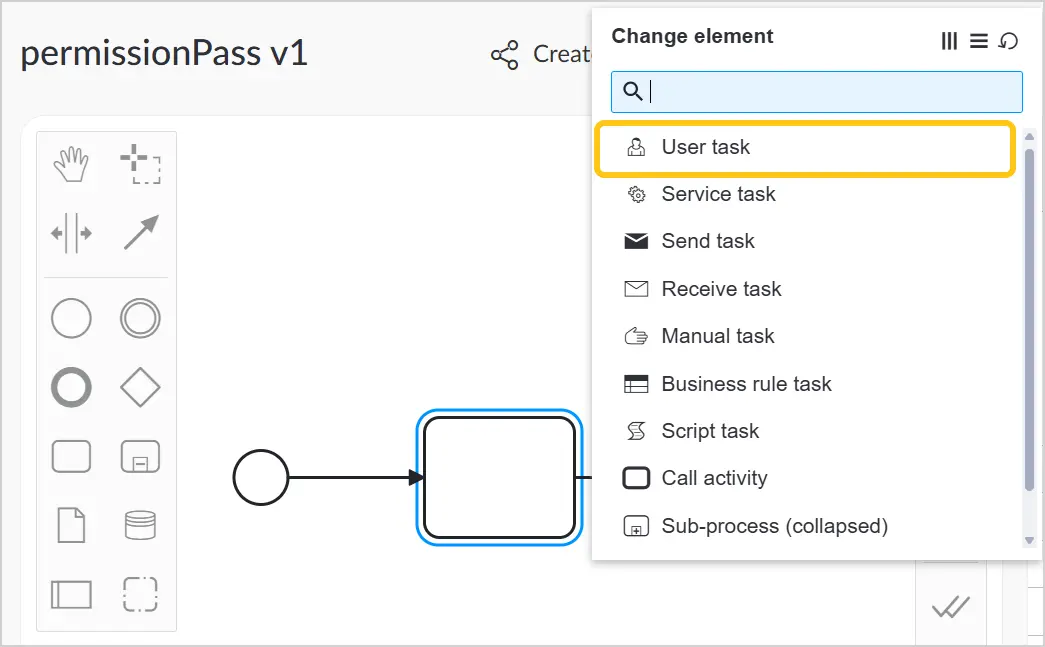Create a group from the palette

click(x=141, y=594)
